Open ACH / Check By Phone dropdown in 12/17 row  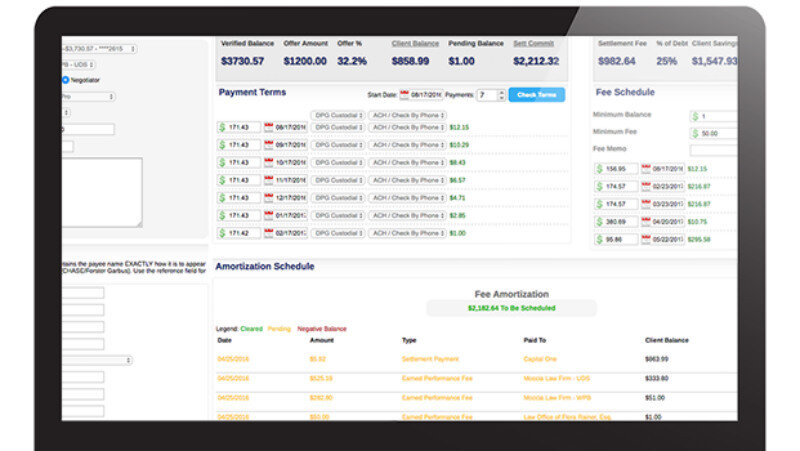[x=407, y=197]
